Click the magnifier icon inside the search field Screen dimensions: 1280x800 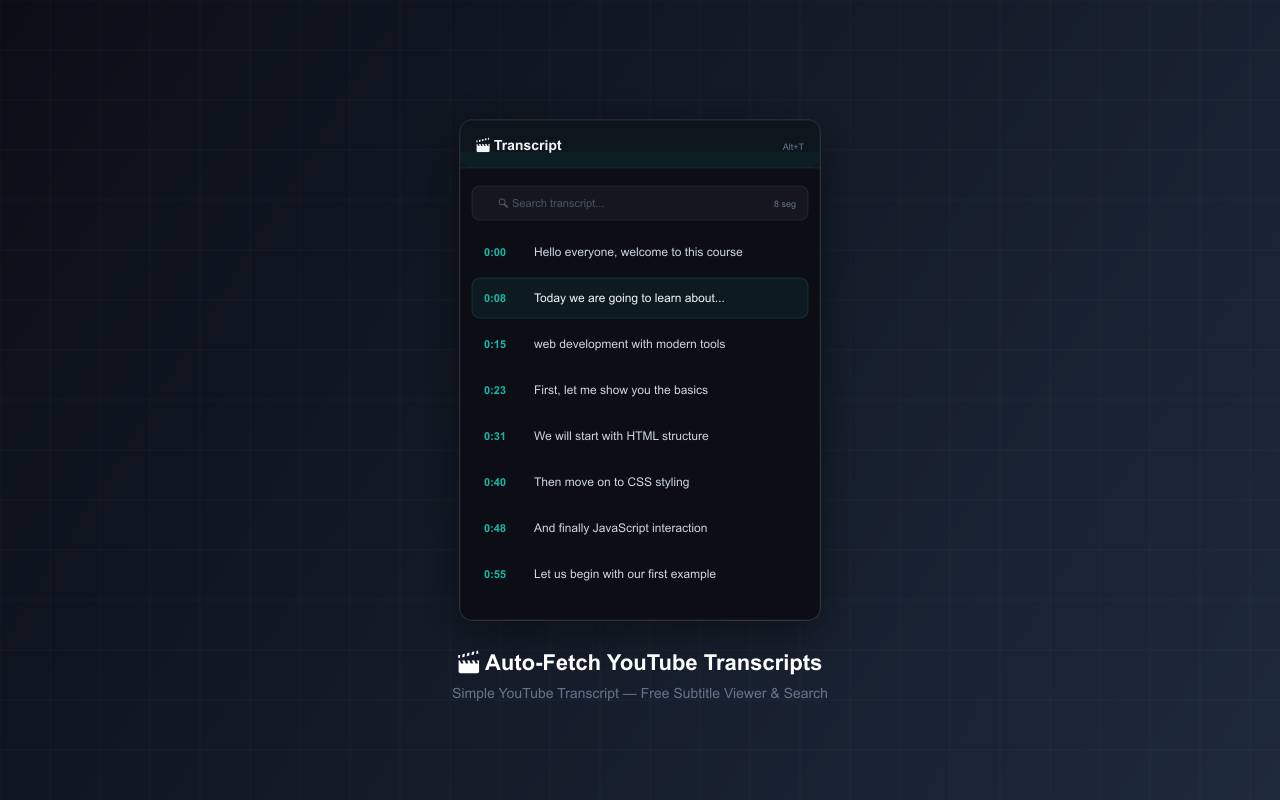503,203
